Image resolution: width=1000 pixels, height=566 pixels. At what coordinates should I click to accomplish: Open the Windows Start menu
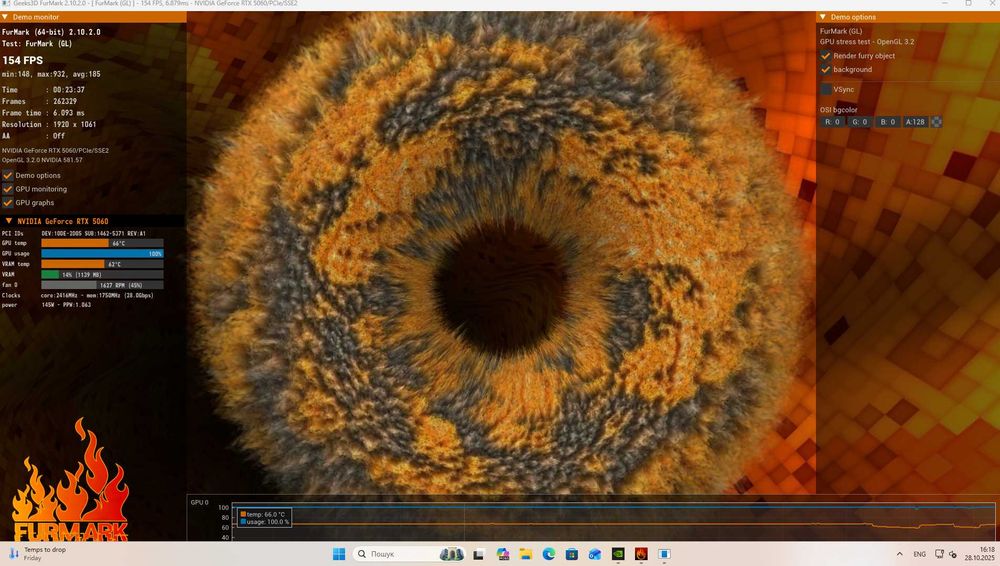tap(339, 554)
